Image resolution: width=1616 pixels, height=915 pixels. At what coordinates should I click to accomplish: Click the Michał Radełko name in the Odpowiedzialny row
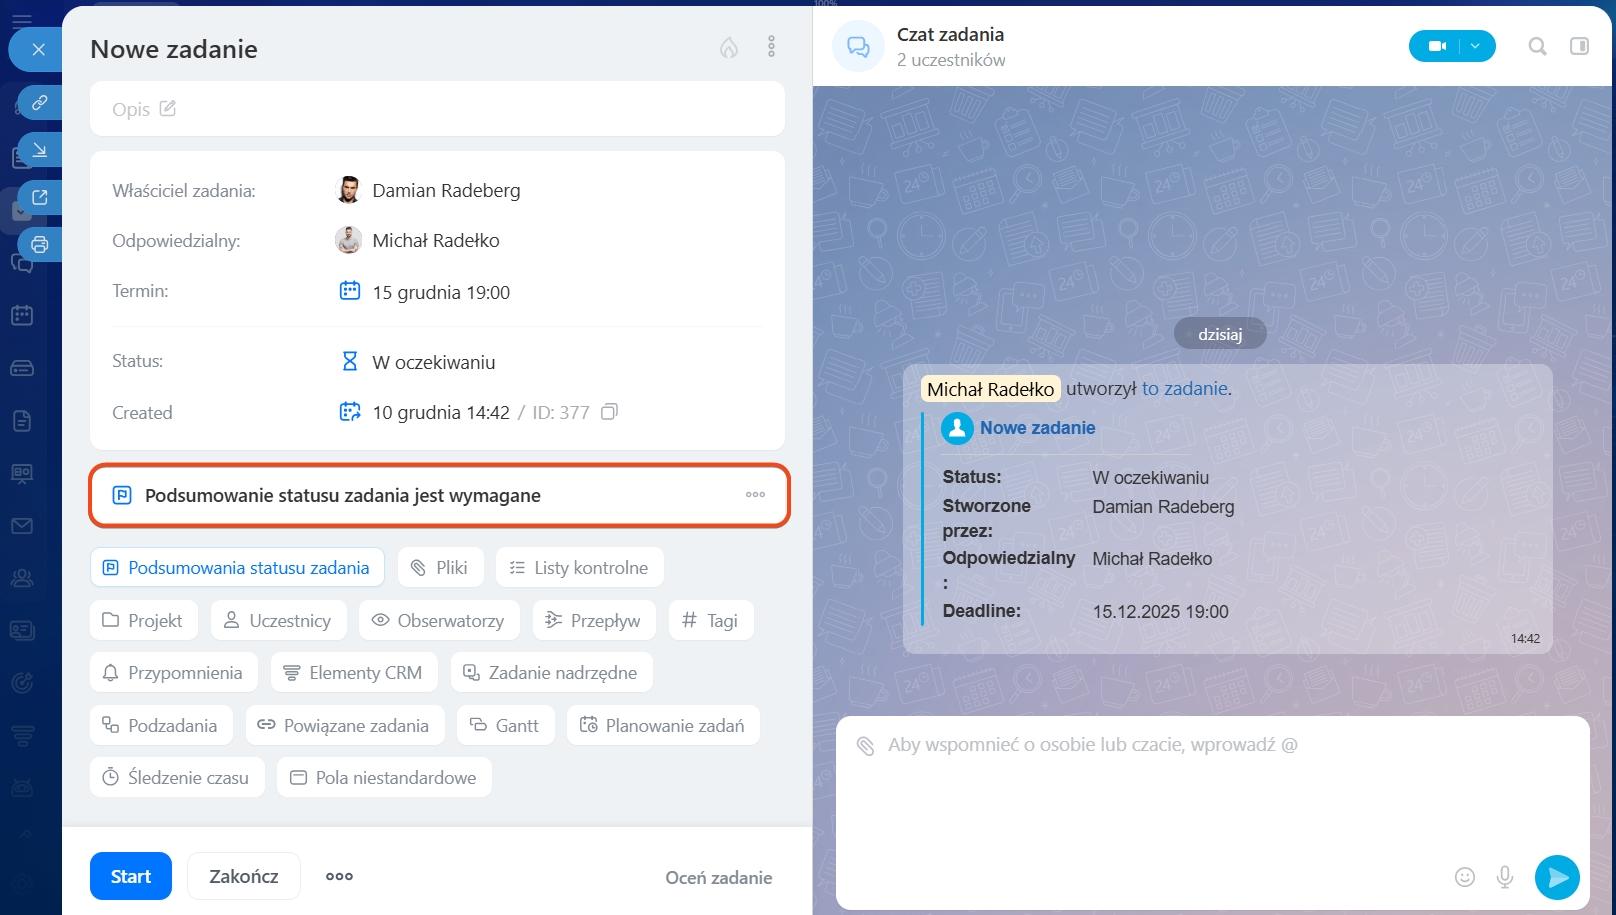(x=436, y=240)
